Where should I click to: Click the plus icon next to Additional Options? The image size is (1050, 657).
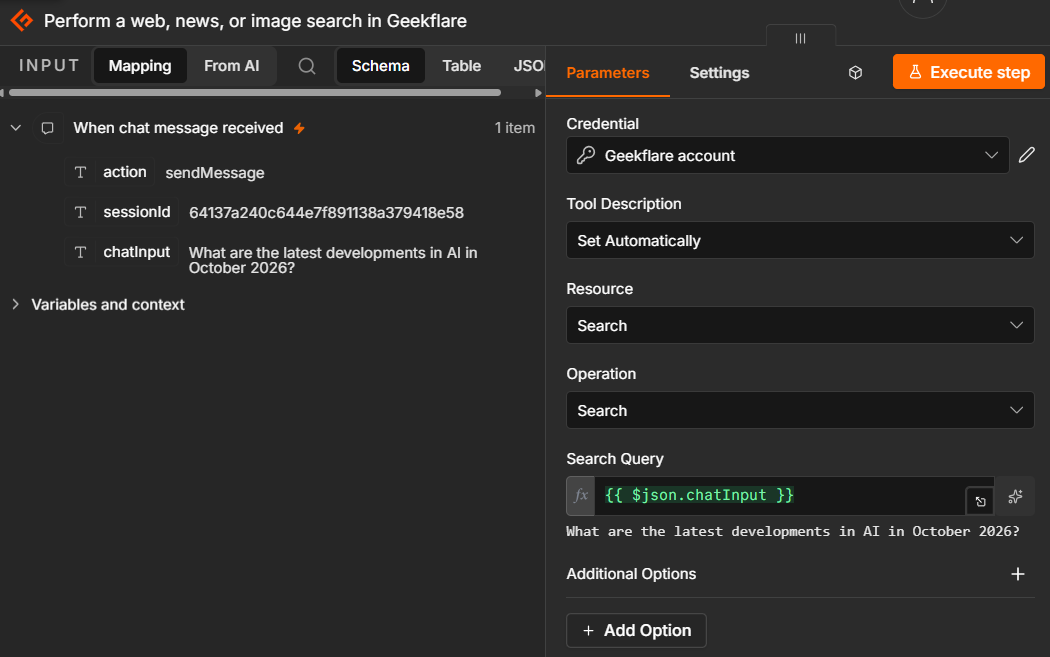pos(1018,574)
